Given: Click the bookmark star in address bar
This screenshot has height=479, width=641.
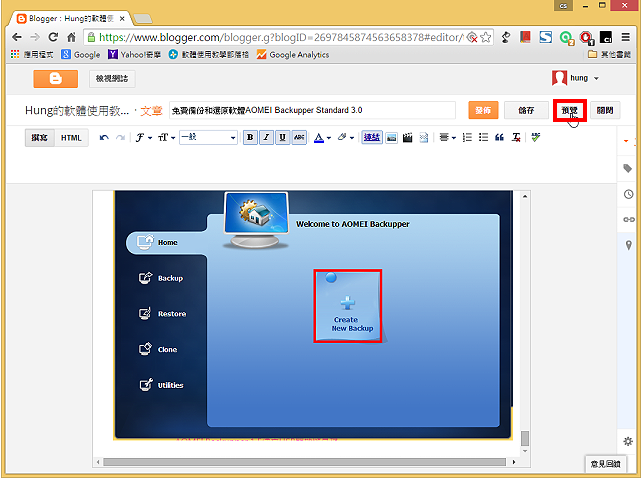Looking at the screenshot, I should click(486, 38).
